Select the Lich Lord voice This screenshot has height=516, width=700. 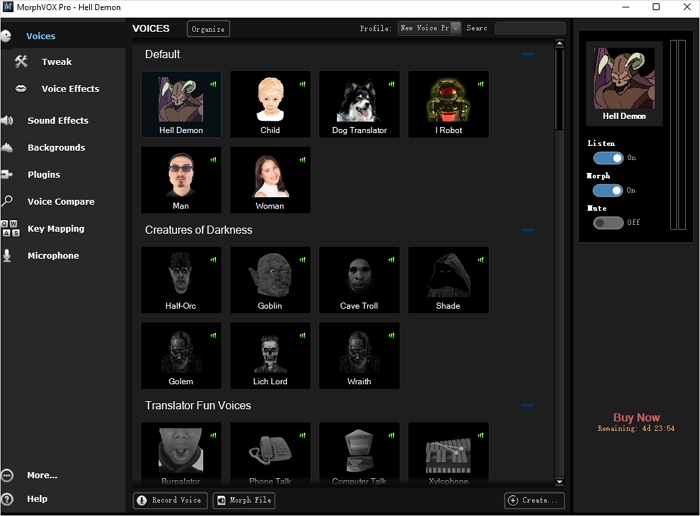tap(270, 355)
